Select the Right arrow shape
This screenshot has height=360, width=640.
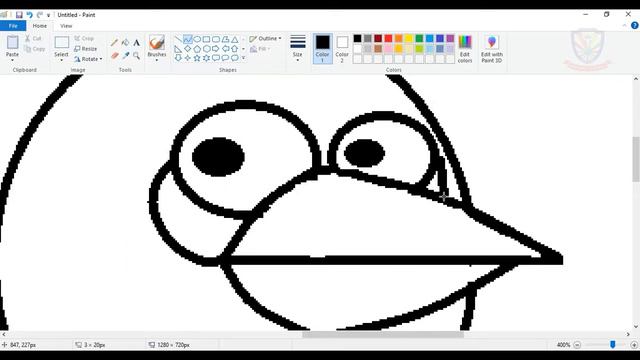point(216,49)
